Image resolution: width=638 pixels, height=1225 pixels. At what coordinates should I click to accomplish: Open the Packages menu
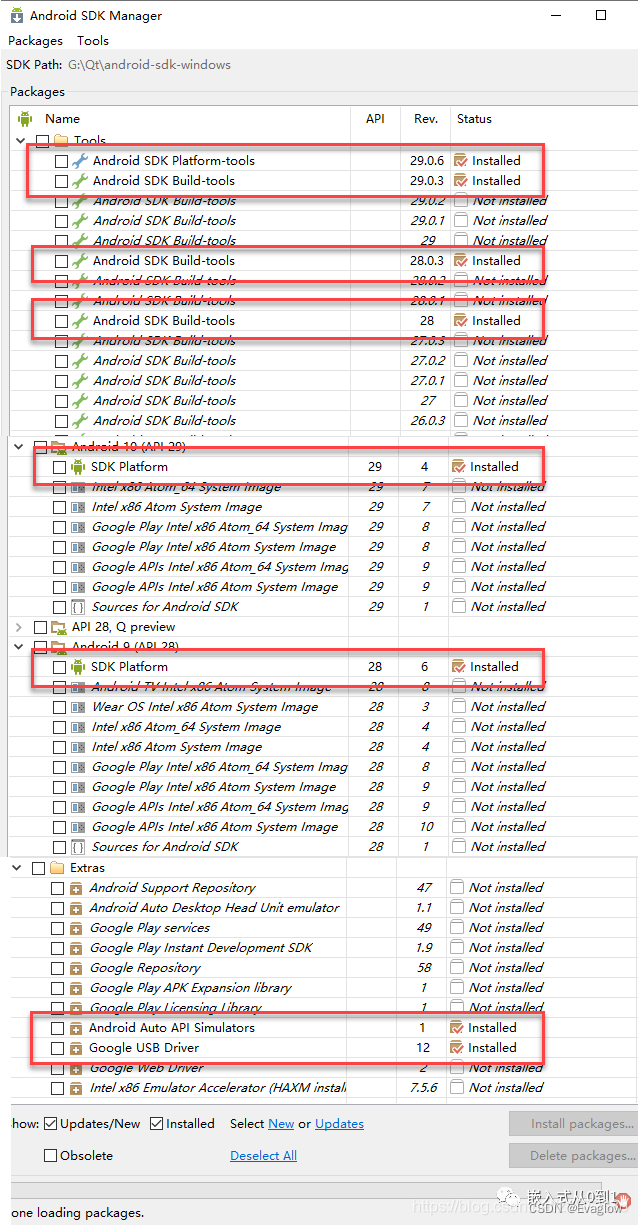(35, 41)
